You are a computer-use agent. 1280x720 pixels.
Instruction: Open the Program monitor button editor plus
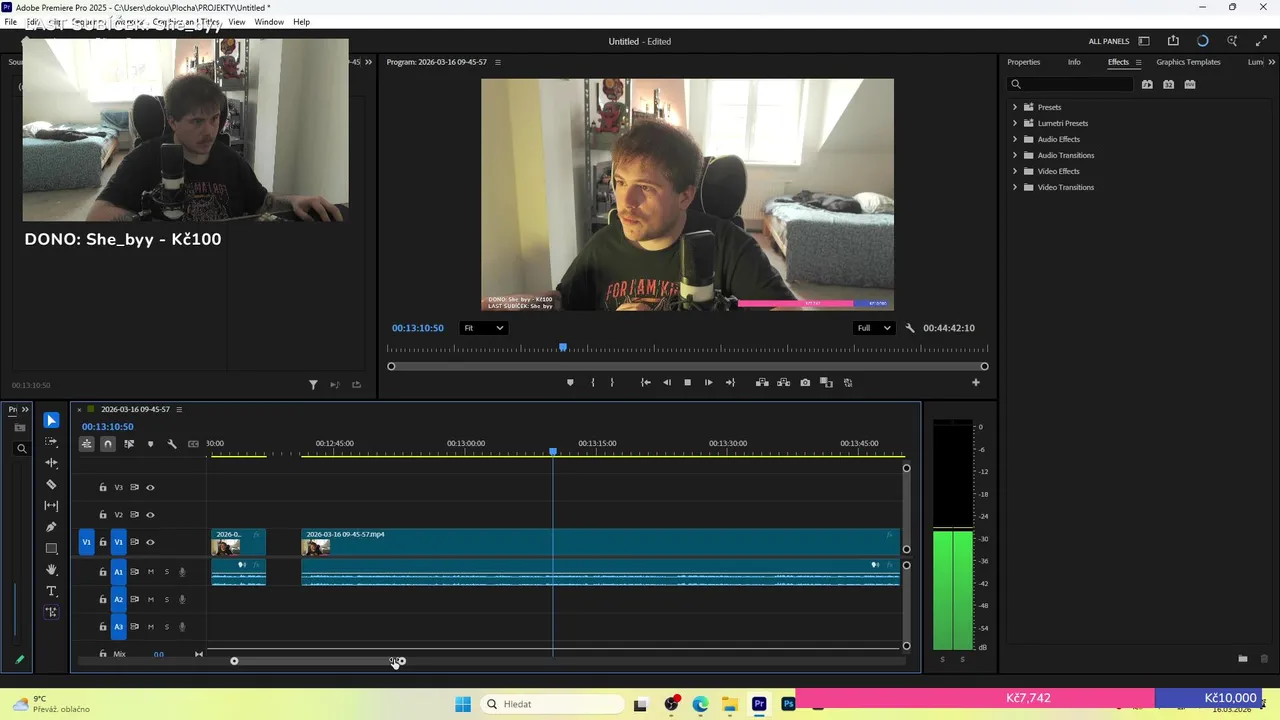976,382
